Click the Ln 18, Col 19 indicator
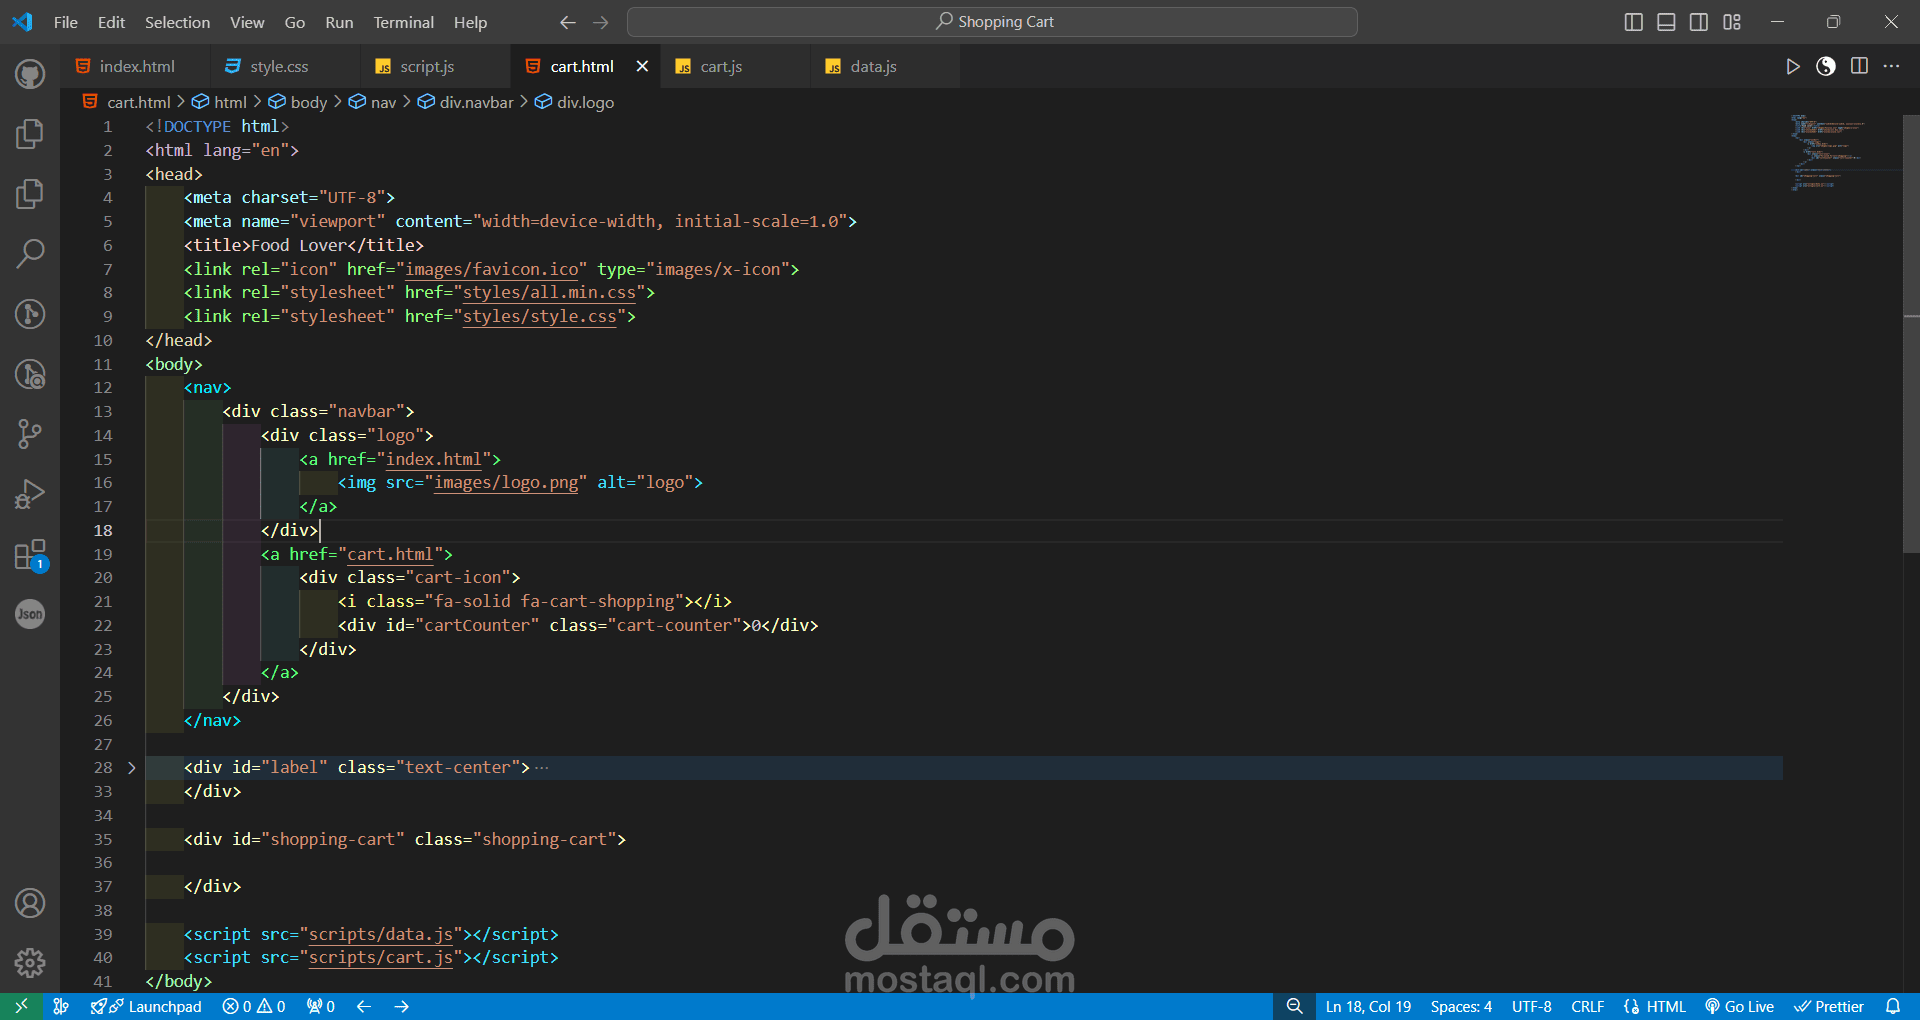 (x=1368, y=1006)
